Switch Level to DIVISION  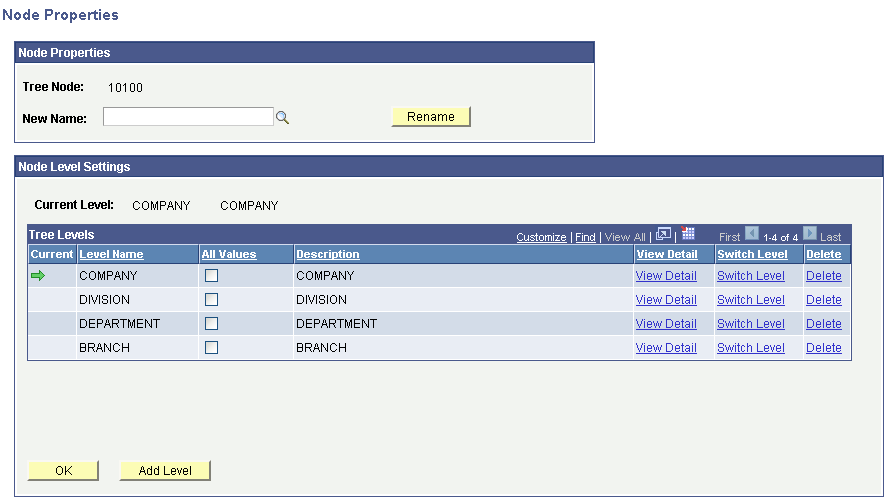tap(750, 300)
